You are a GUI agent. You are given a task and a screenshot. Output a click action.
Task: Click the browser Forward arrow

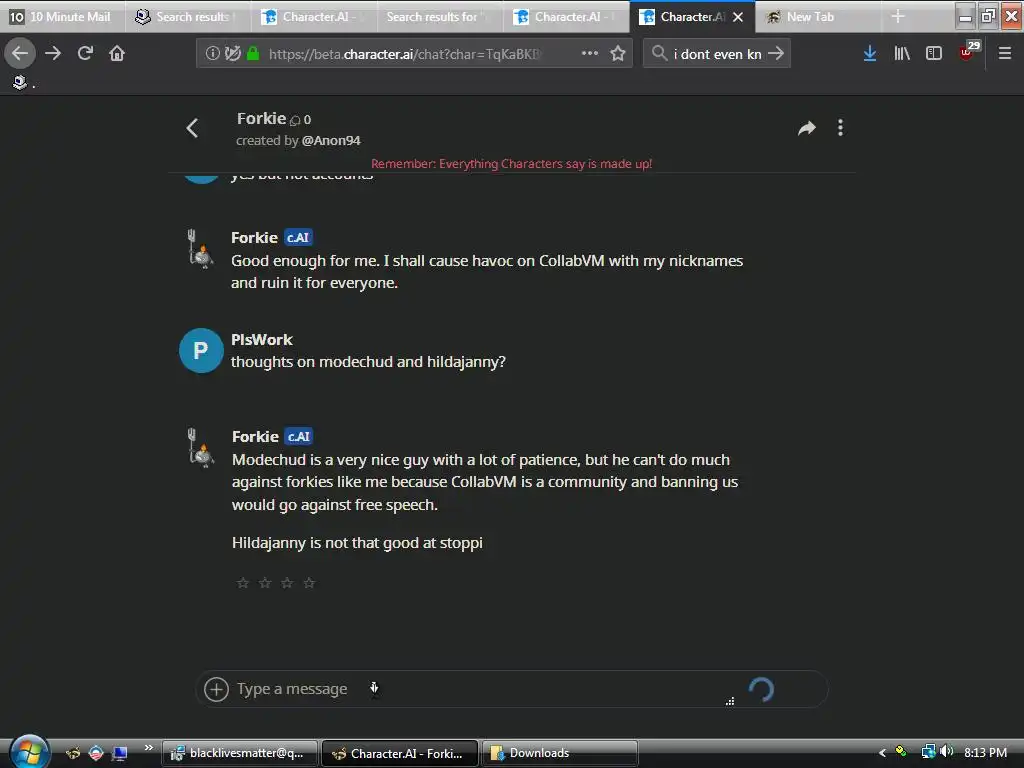[53, 54]
